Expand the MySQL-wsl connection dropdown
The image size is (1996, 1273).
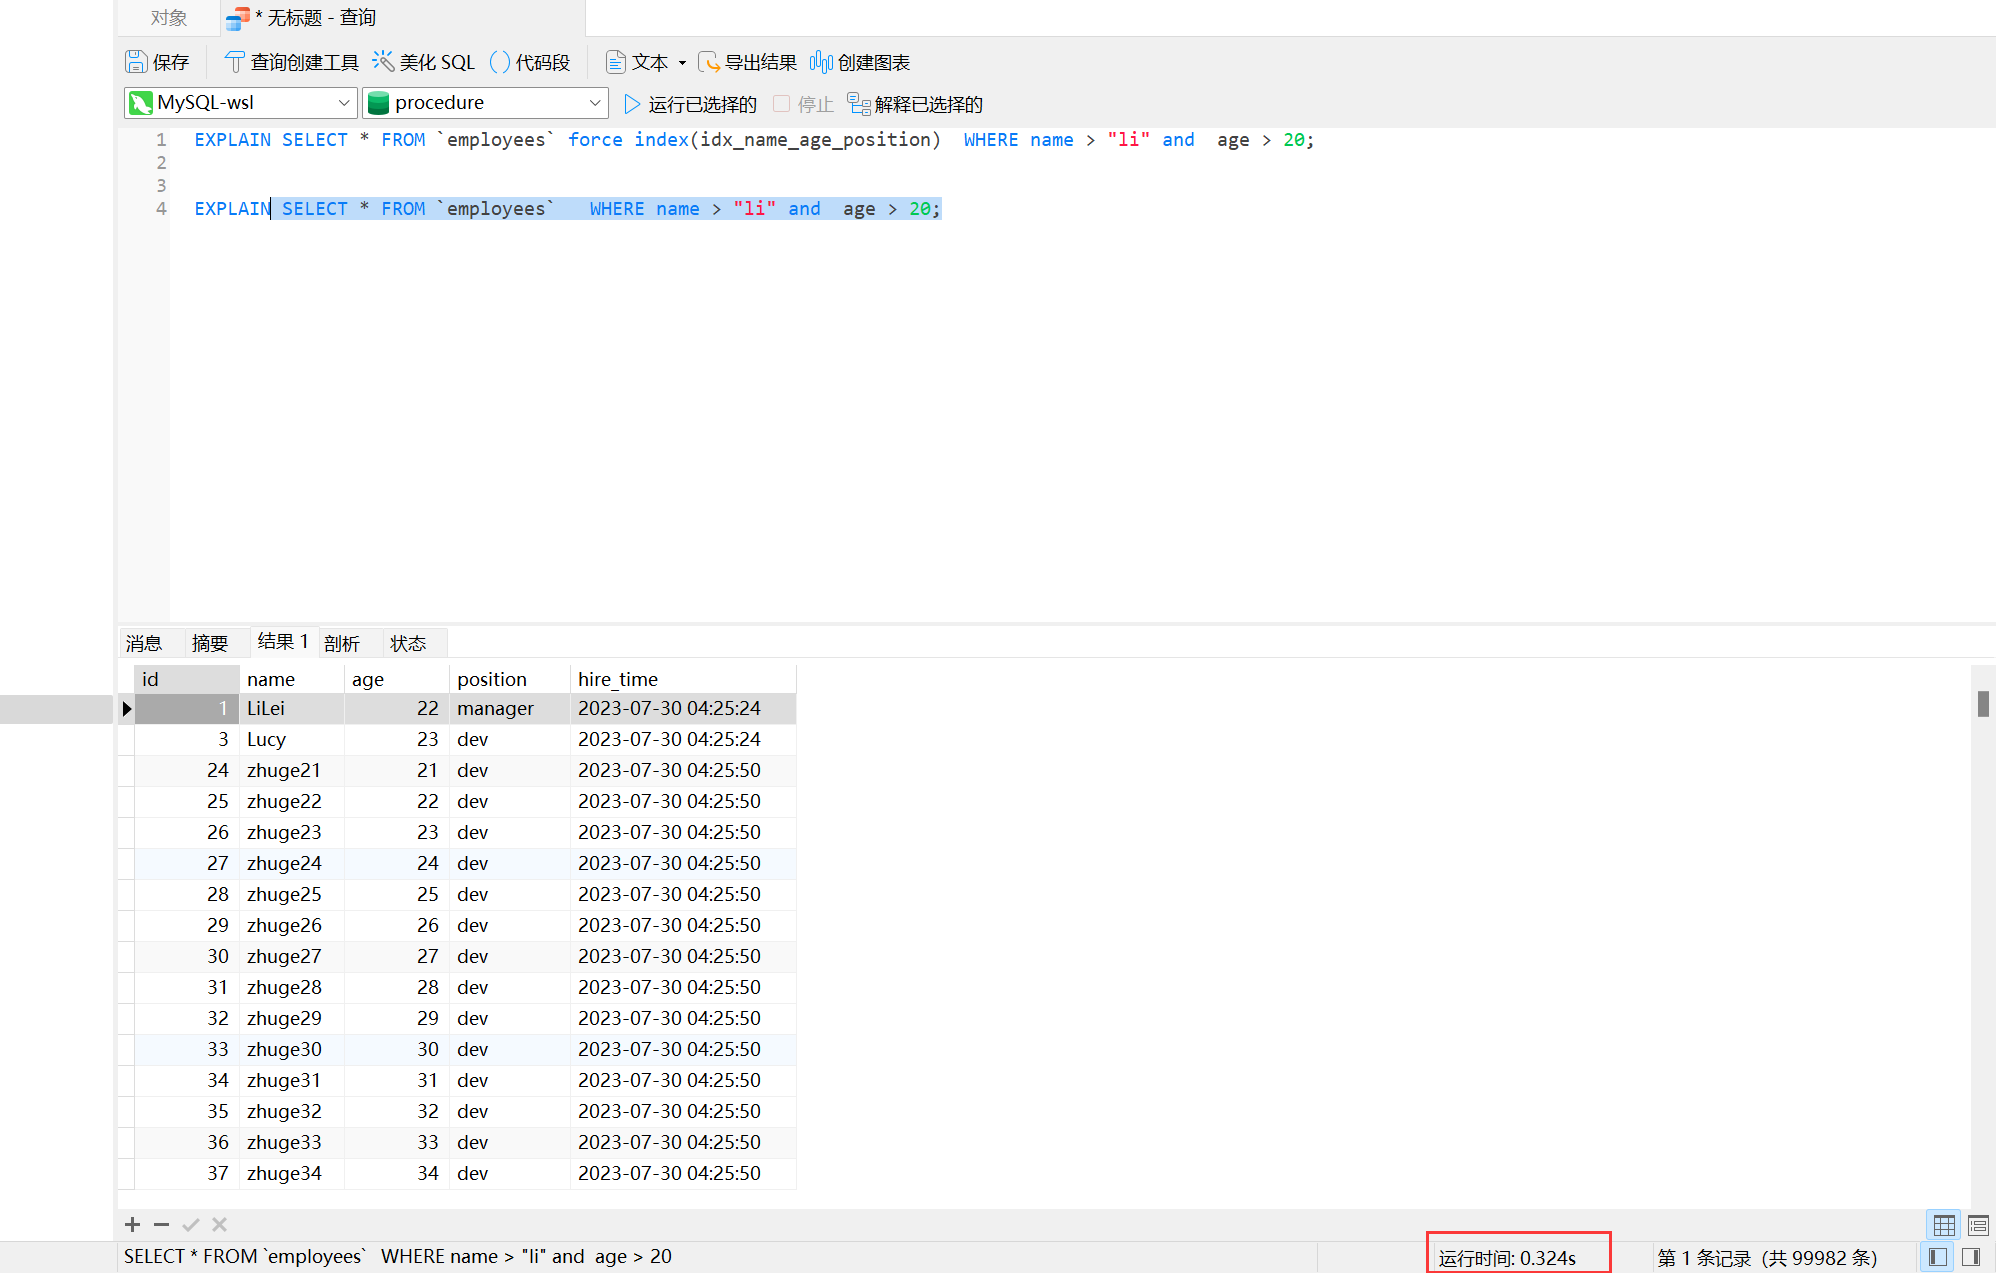pos(343,103)
